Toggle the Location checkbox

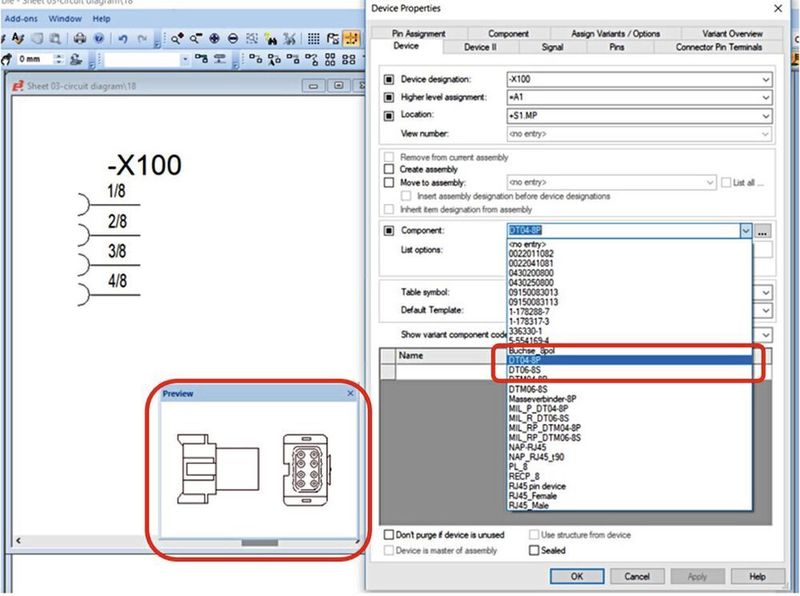click(389, 115)
